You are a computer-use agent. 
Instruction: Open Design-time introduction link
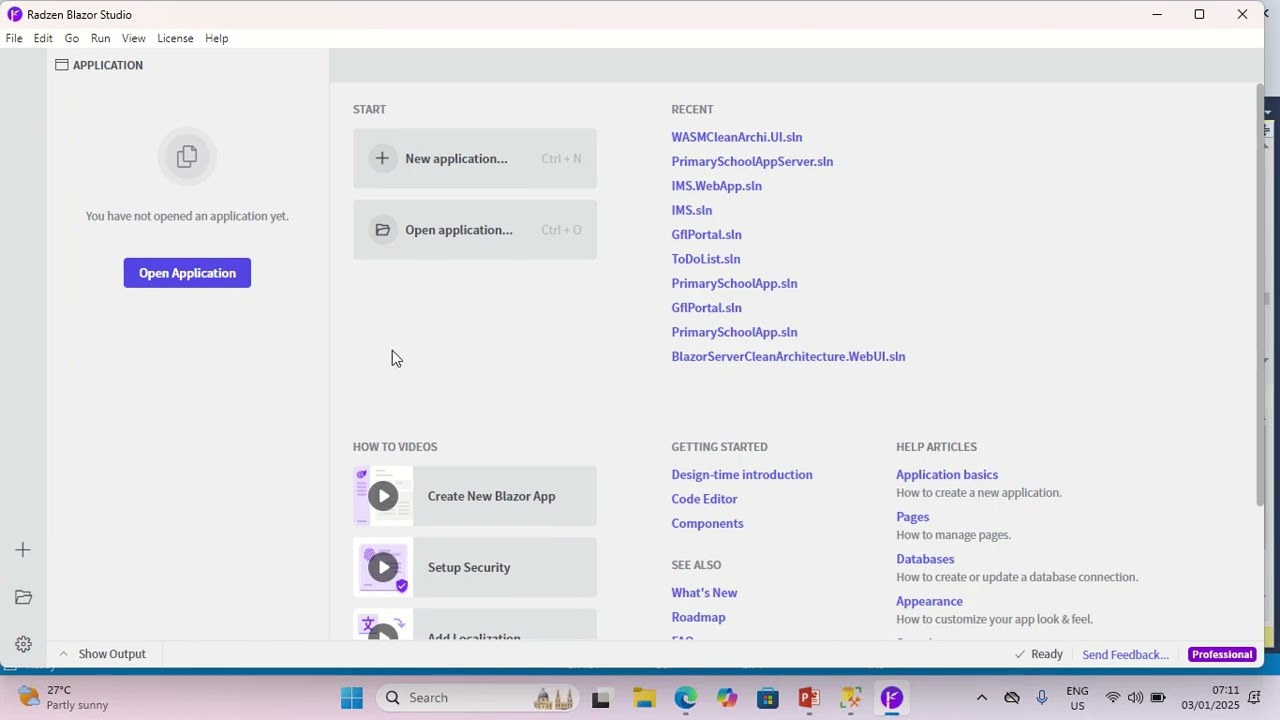[742, 475]
